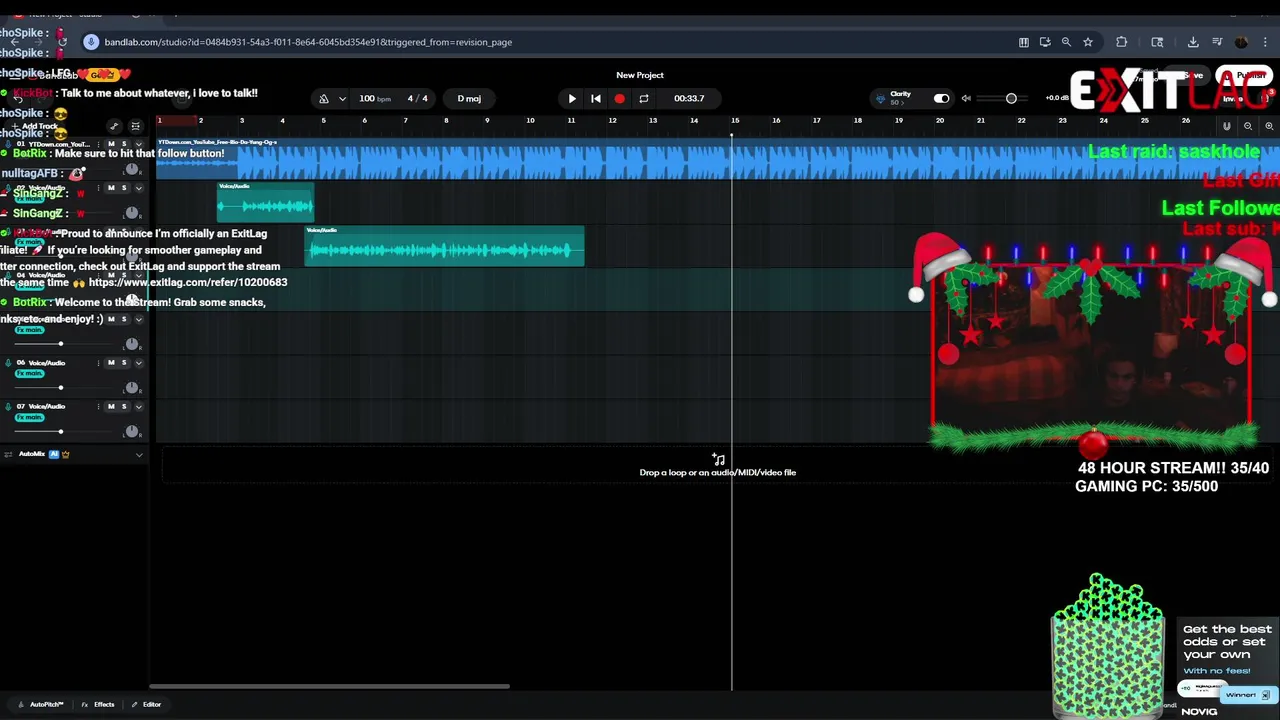
Task: Toggle the metronome icon
Action: pyautogui.click(x=323, y=98)
